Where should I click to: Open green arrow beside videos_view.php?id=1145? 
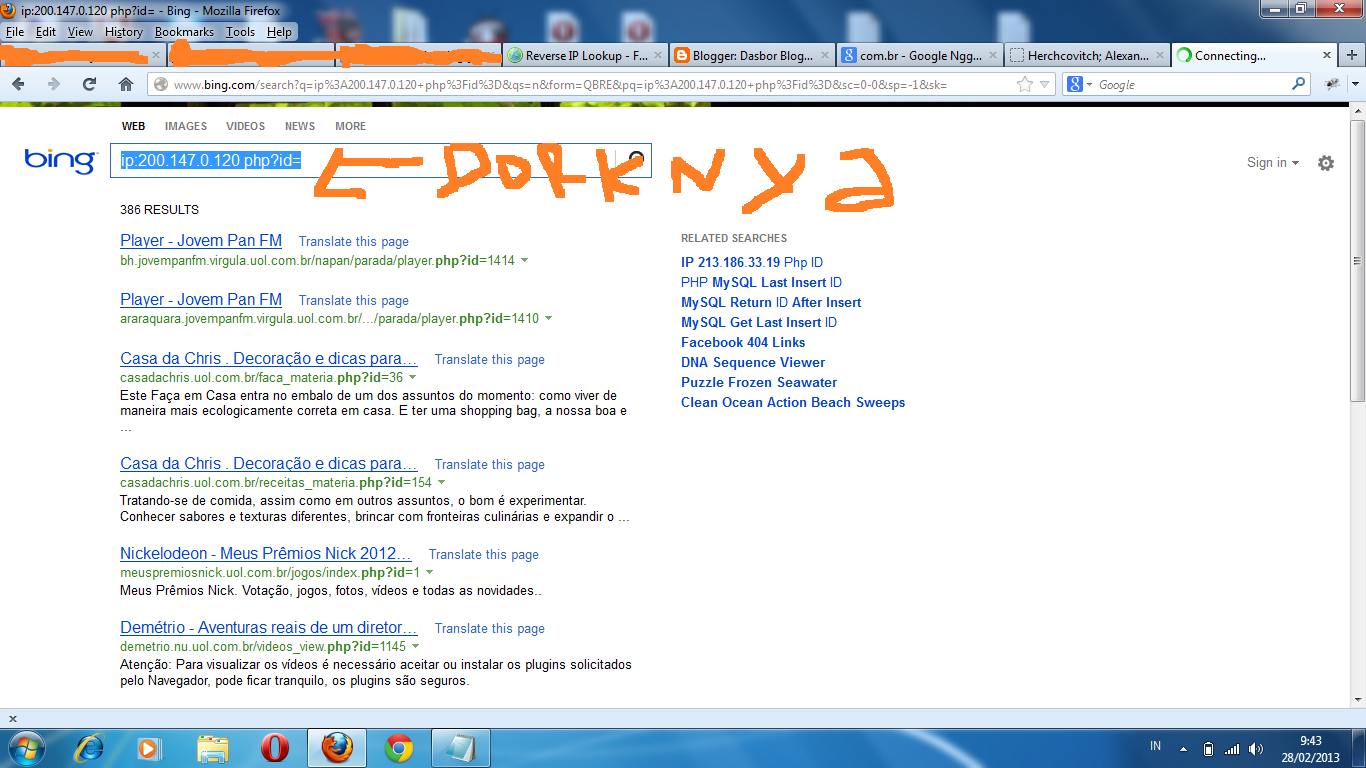click(x=415, y=647)
